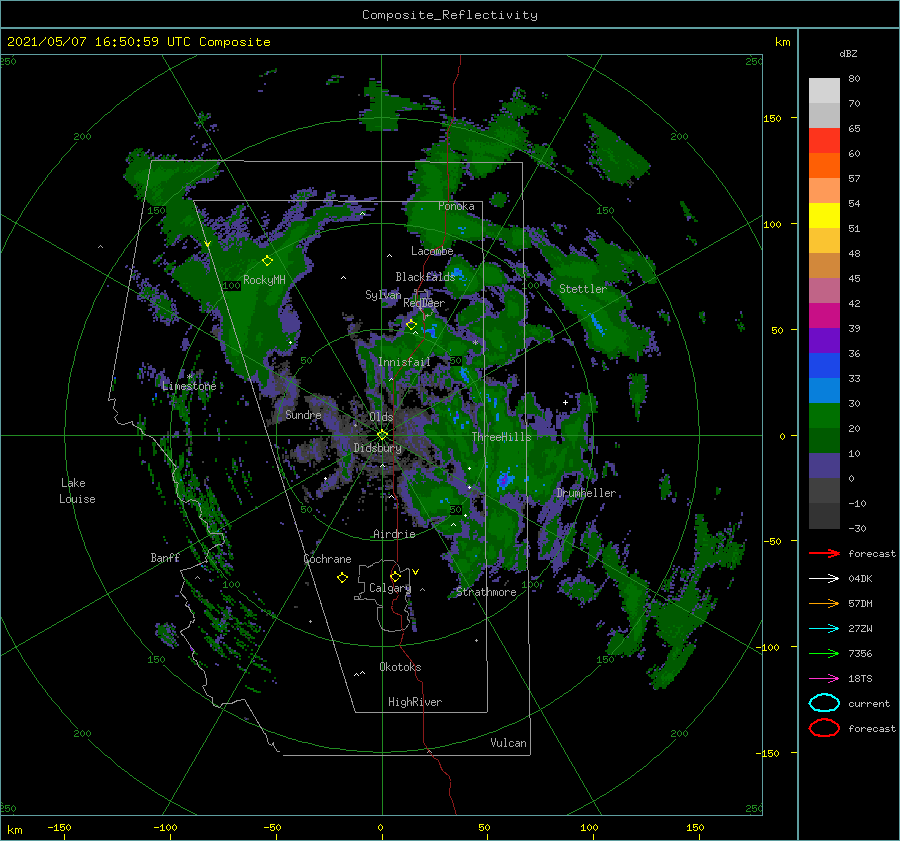Click the Lacombe label on map
The image size is (900, 841).
(x=432, y=251)
